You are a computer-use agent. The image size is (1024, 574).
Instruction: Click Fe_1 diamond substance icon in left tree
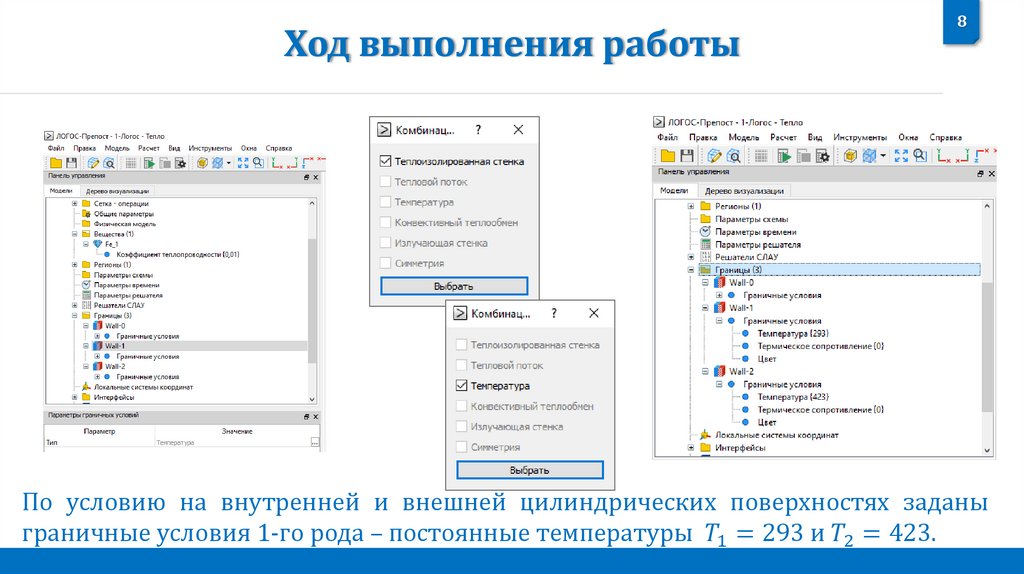(x=97, y=244)
